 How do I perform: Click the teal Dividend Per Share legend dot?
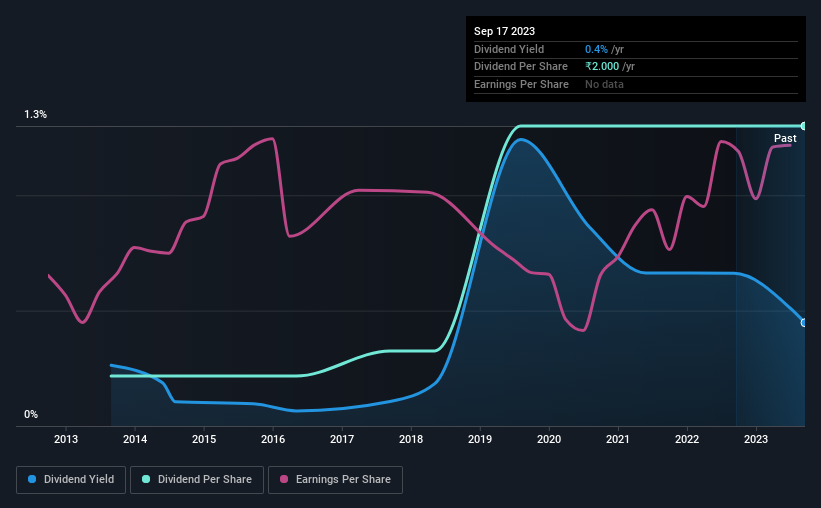[x=146, y=479]
